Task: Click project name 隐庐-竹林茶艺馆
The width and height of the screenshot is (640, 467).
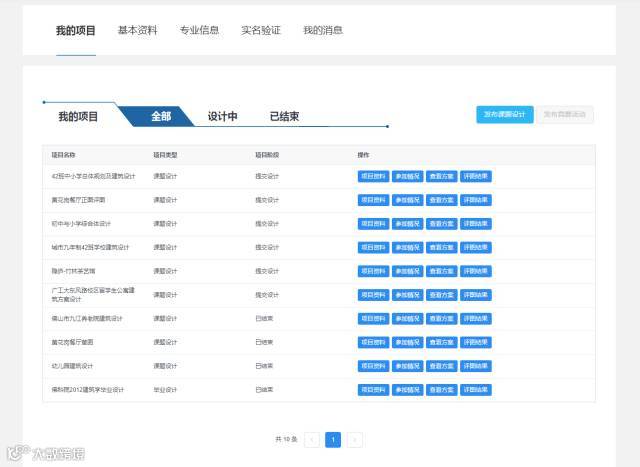Action: coord(73,271)
